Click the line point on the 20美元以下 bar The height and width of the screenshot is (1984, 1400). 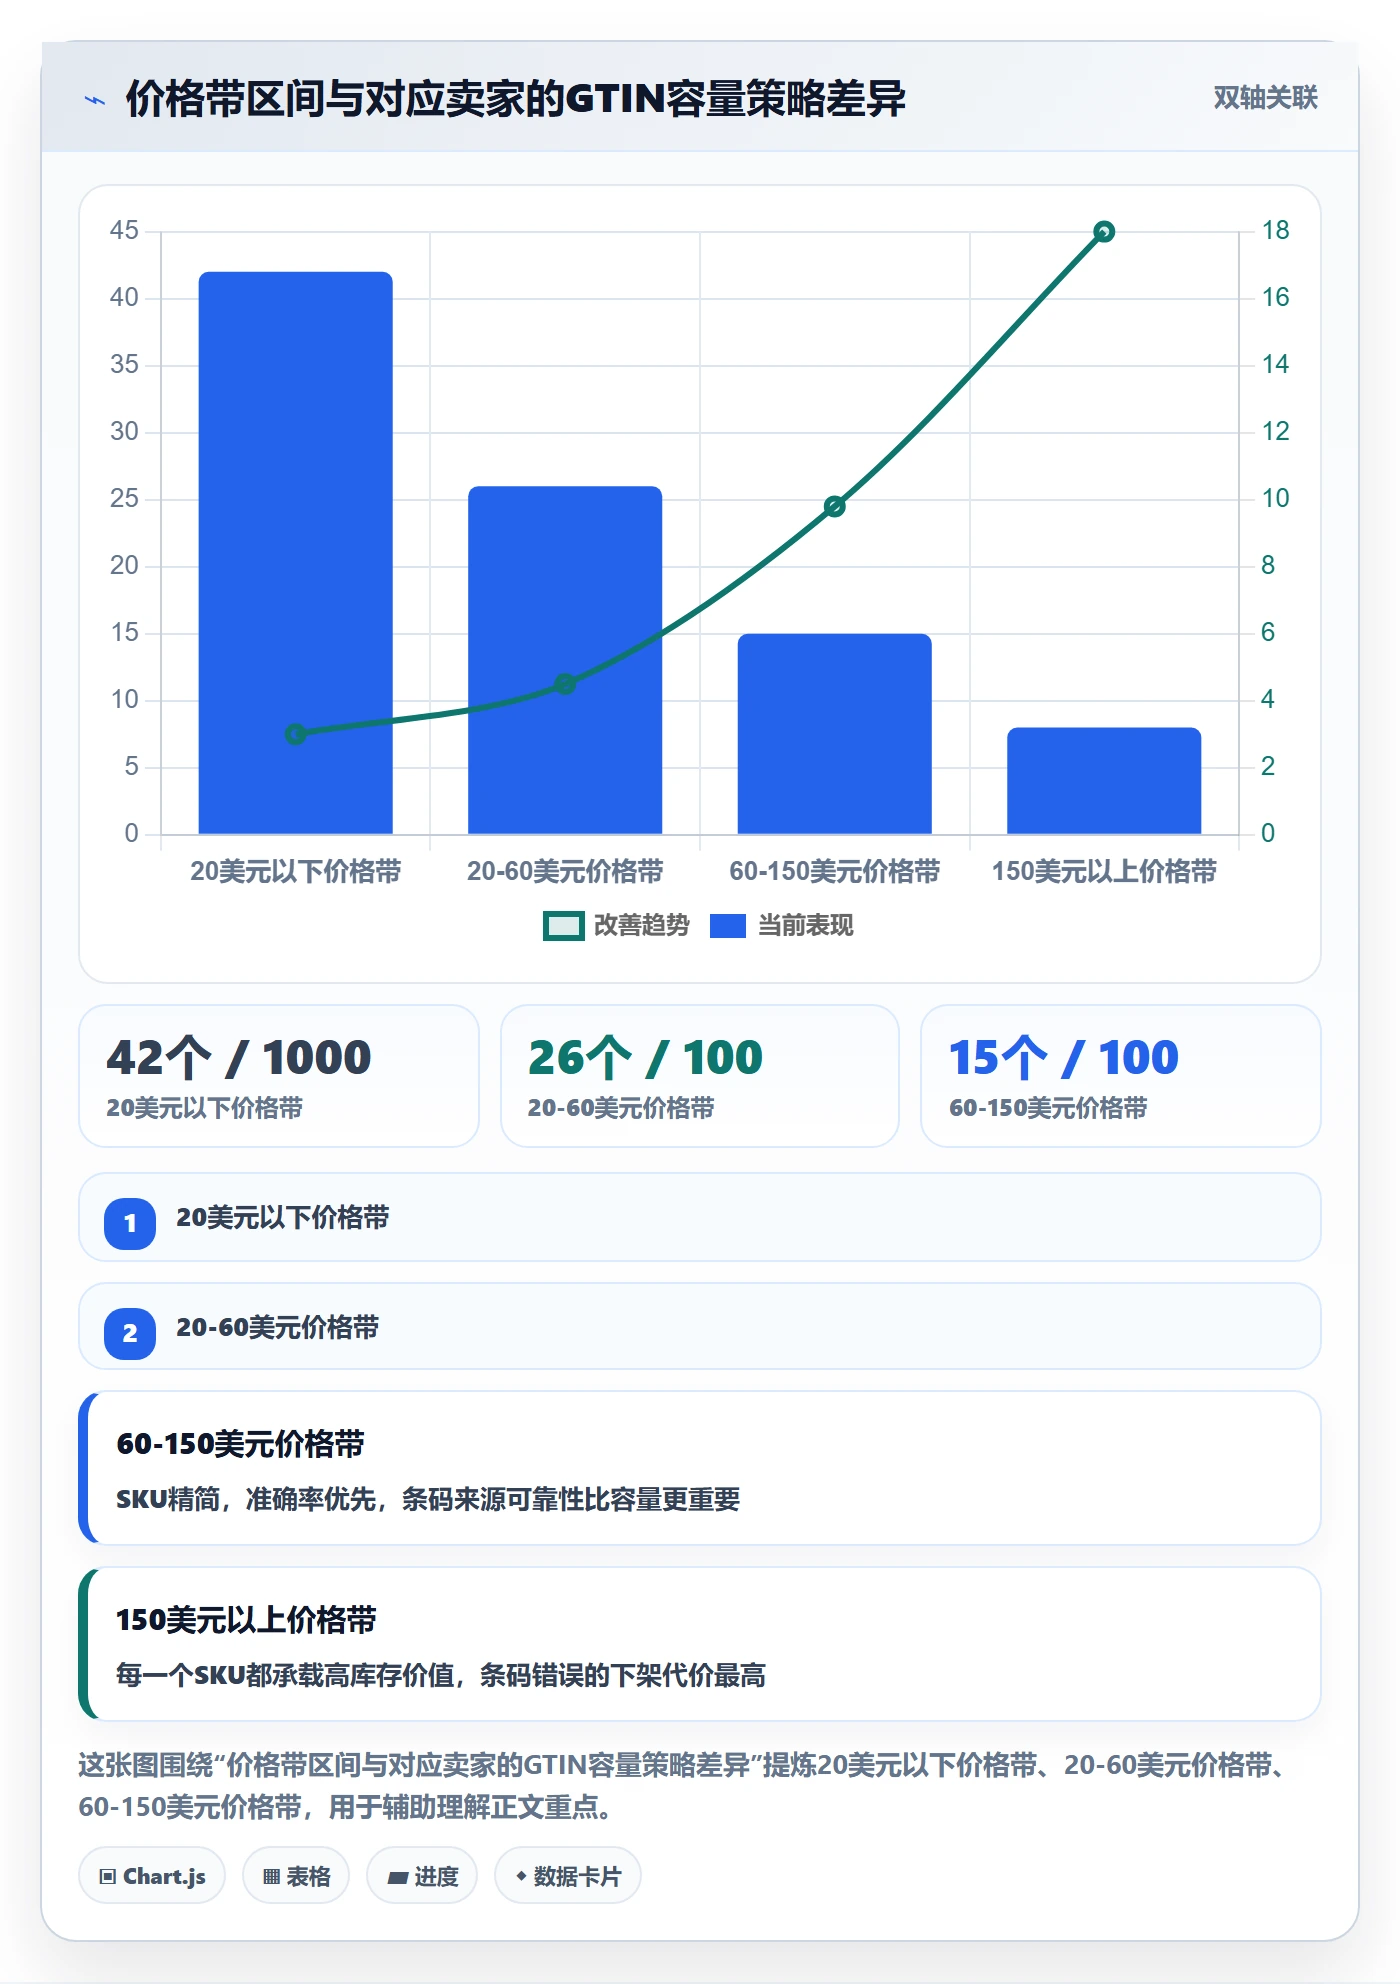click(x=296, y=734)
